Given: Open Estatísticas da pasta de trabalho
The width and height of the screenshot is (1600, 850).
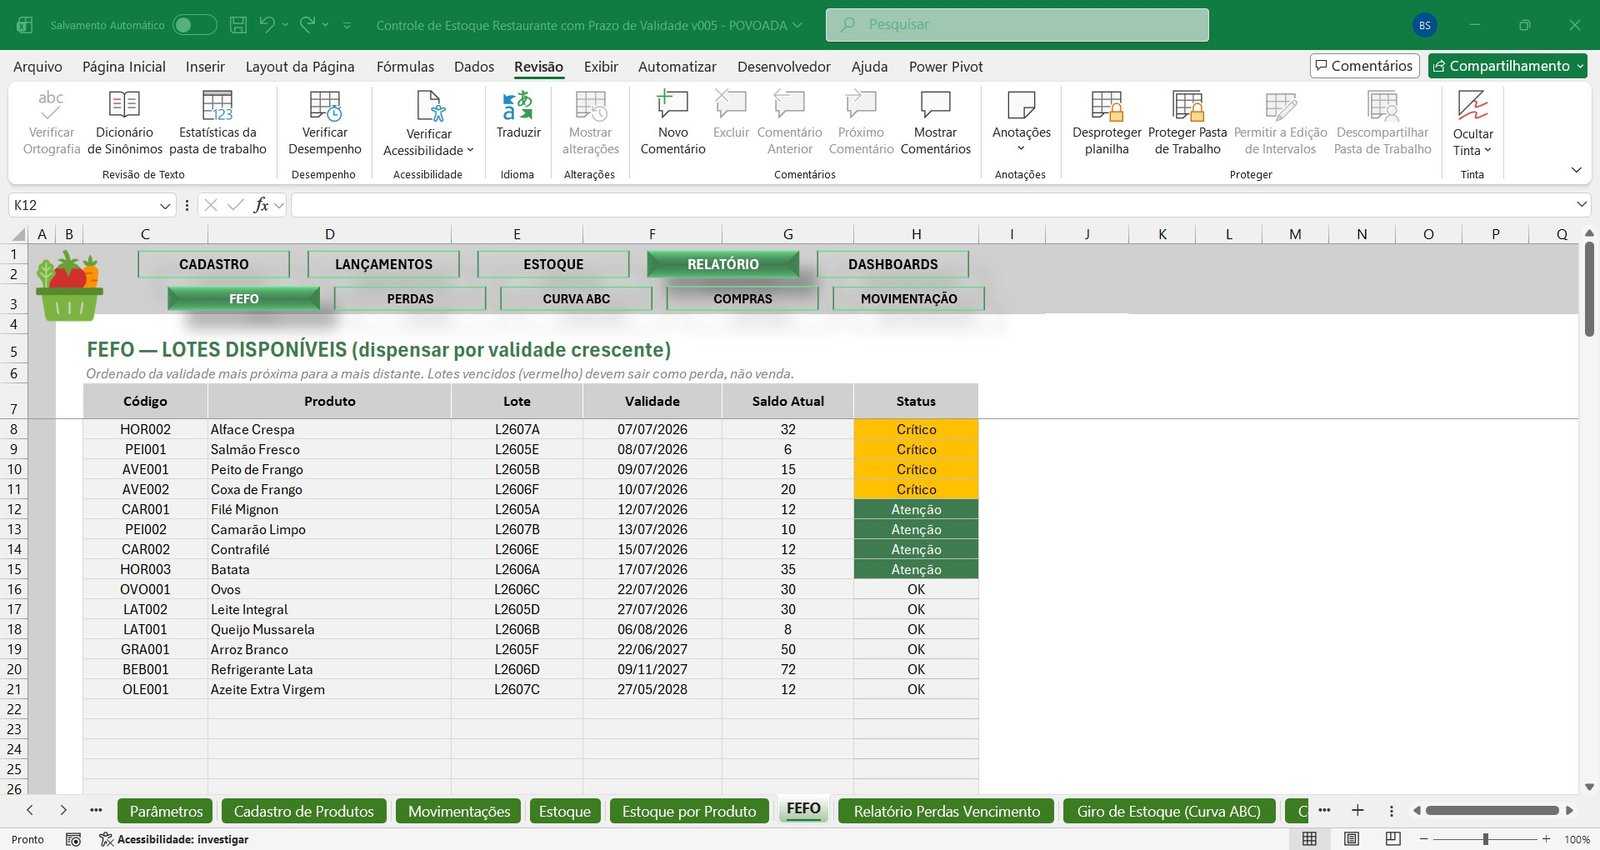Looking at the screenshot, I should point(218,122).
